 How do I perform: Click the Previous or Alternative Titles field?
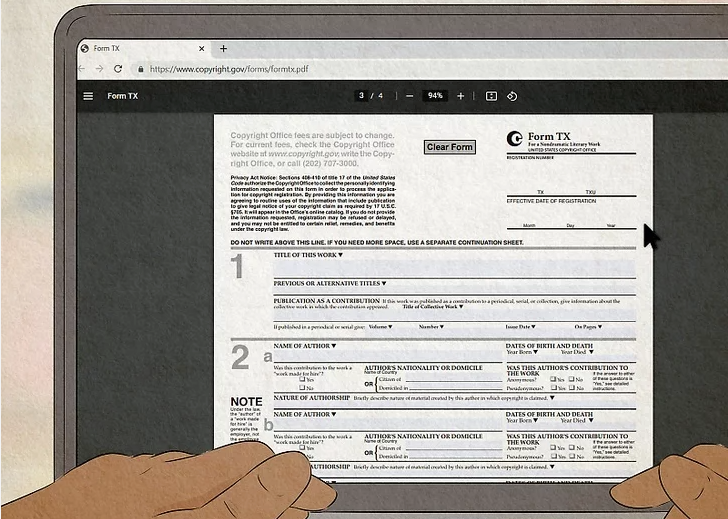(x=454, y=290)
